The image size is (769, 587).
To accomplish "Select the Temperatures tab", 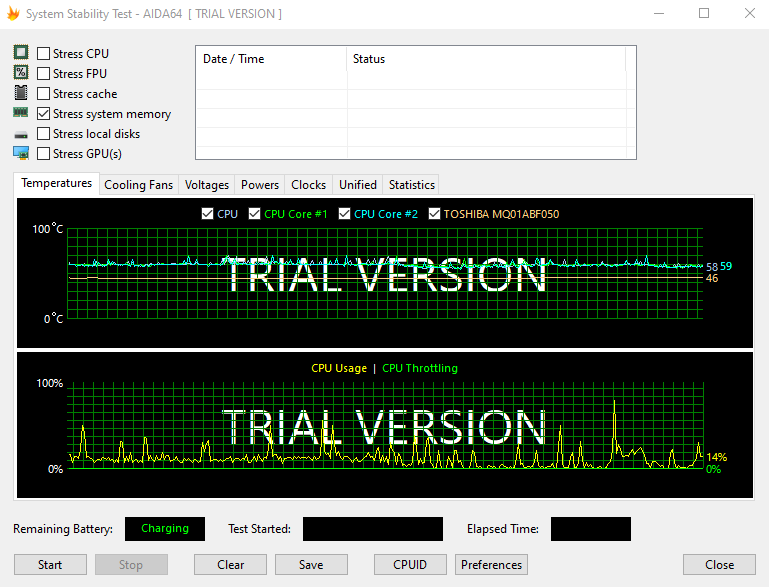I will (56, 183).
